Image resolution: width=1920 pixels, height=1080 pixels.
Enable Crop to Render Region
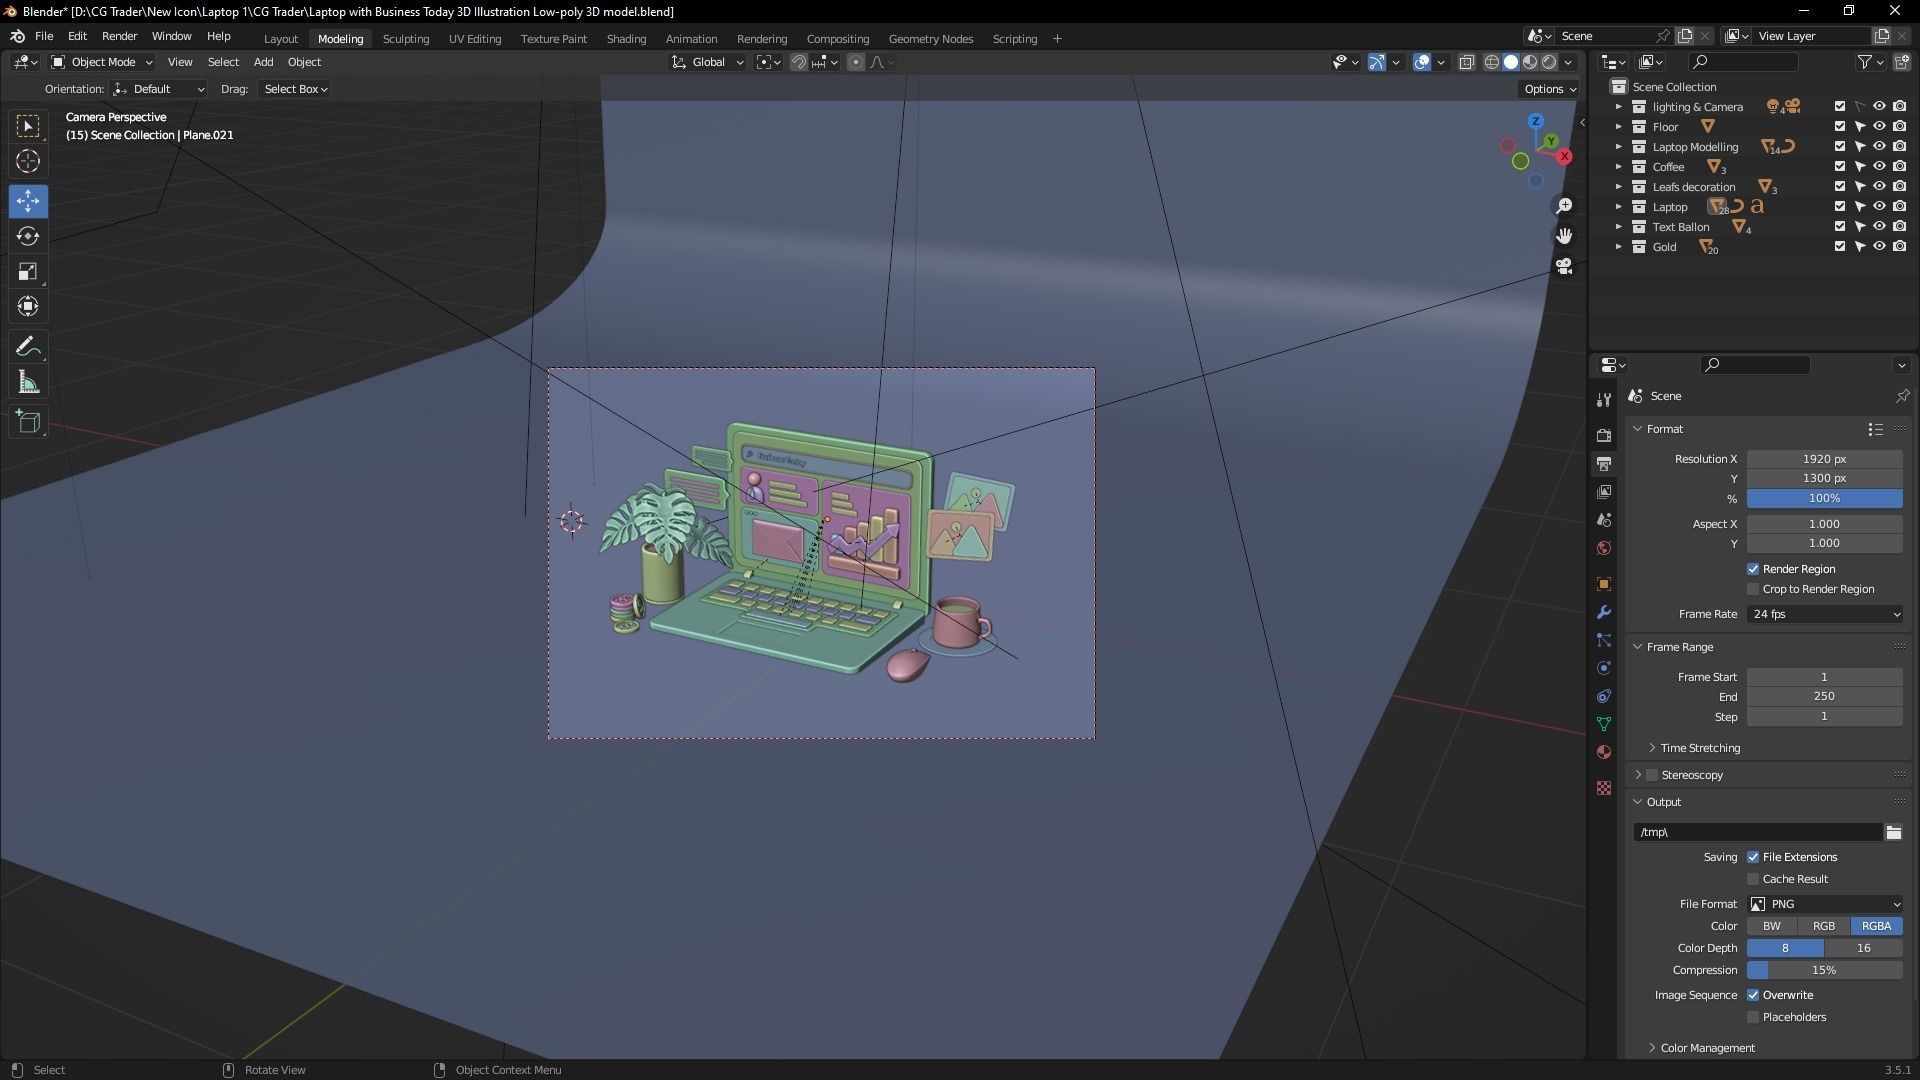point(1753,589)
